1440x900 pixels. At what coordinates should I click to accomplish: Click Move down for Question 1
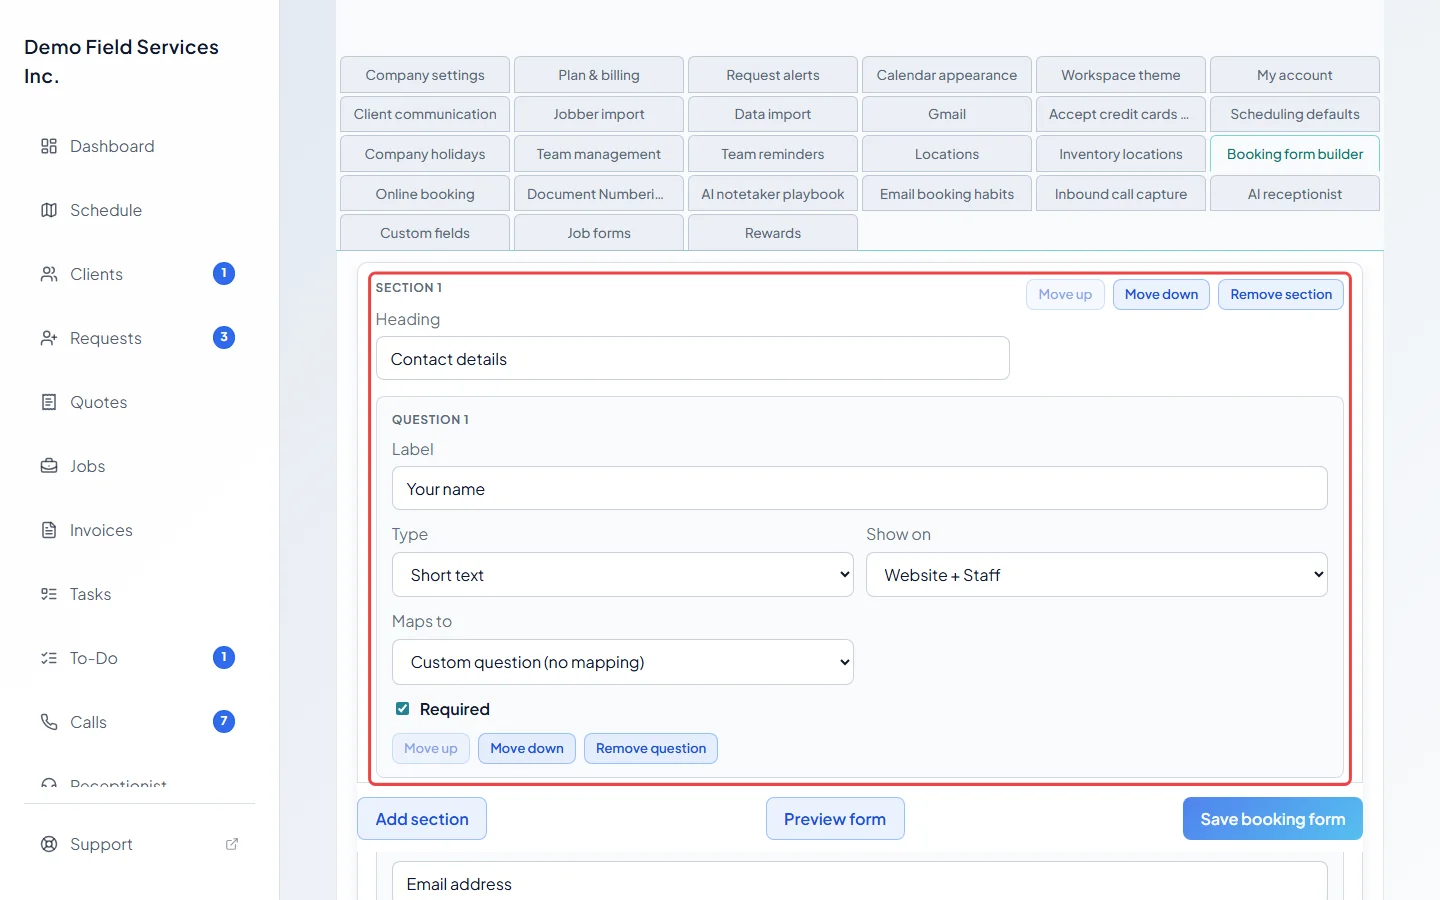tap(527, 748)
